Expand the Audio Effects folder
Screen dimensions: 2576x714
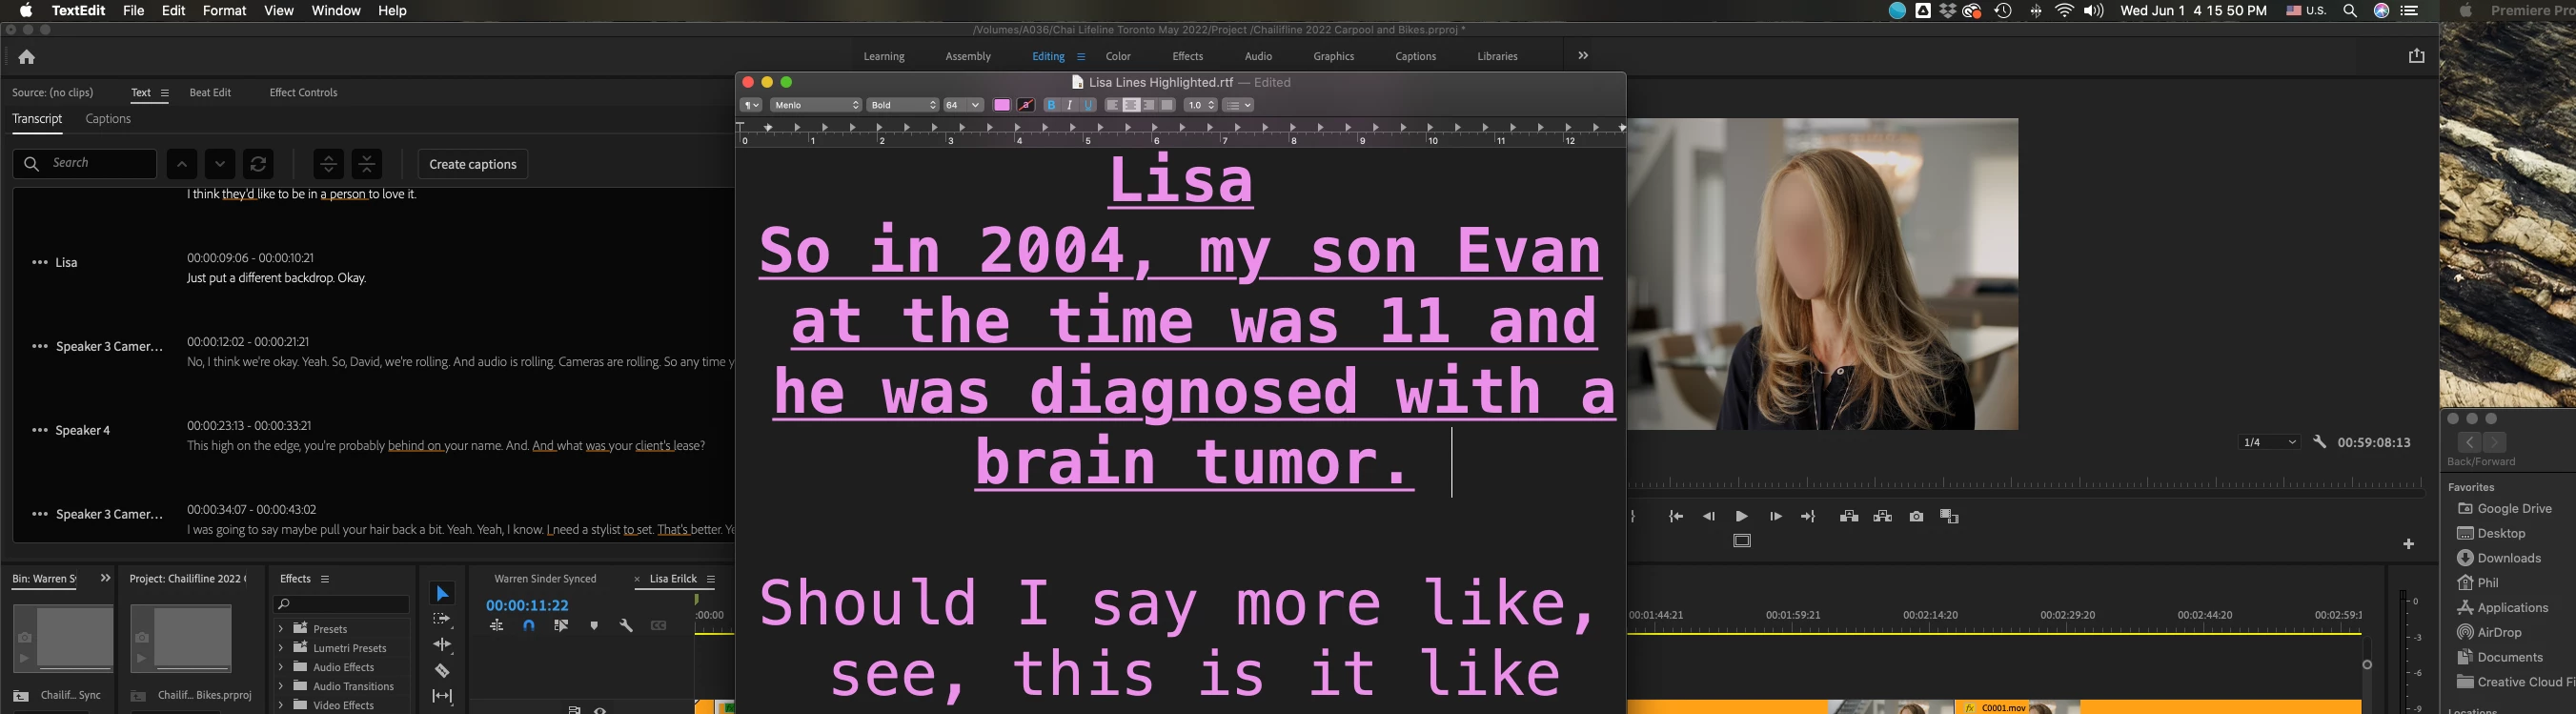[281, 667]
